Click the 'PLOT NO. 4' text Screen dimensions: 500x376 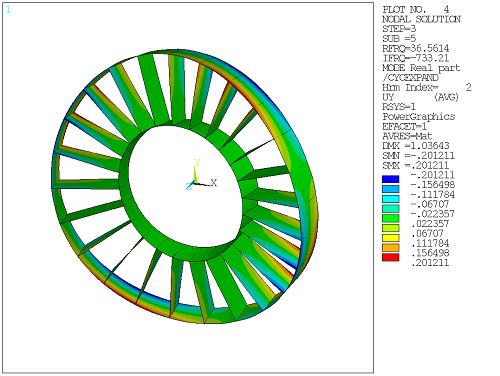pyautogui.click(x=416, y=9)
